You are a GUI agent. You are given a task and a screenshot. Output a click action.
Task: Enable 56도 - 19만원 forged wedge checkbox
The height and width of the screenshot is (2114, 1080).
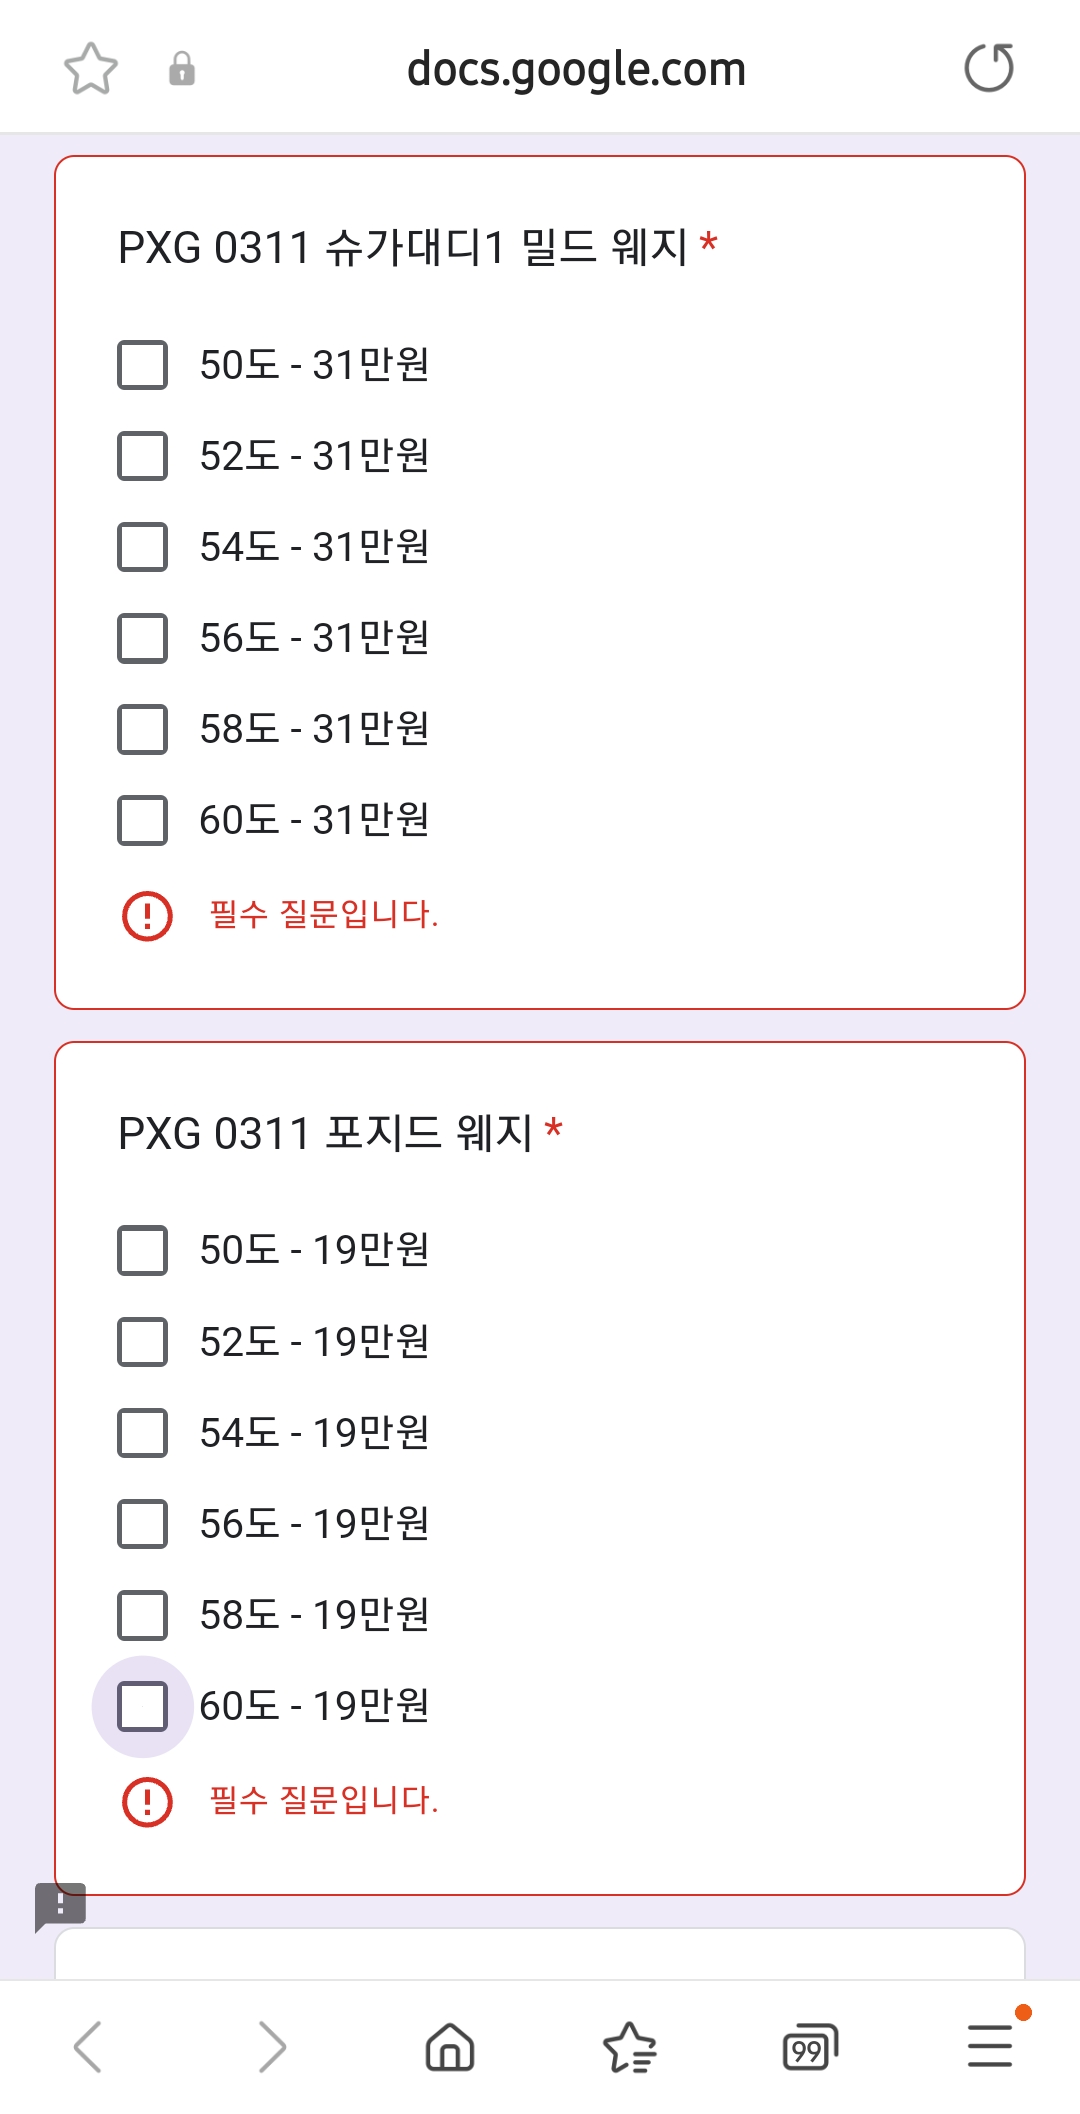point(143,1523)
